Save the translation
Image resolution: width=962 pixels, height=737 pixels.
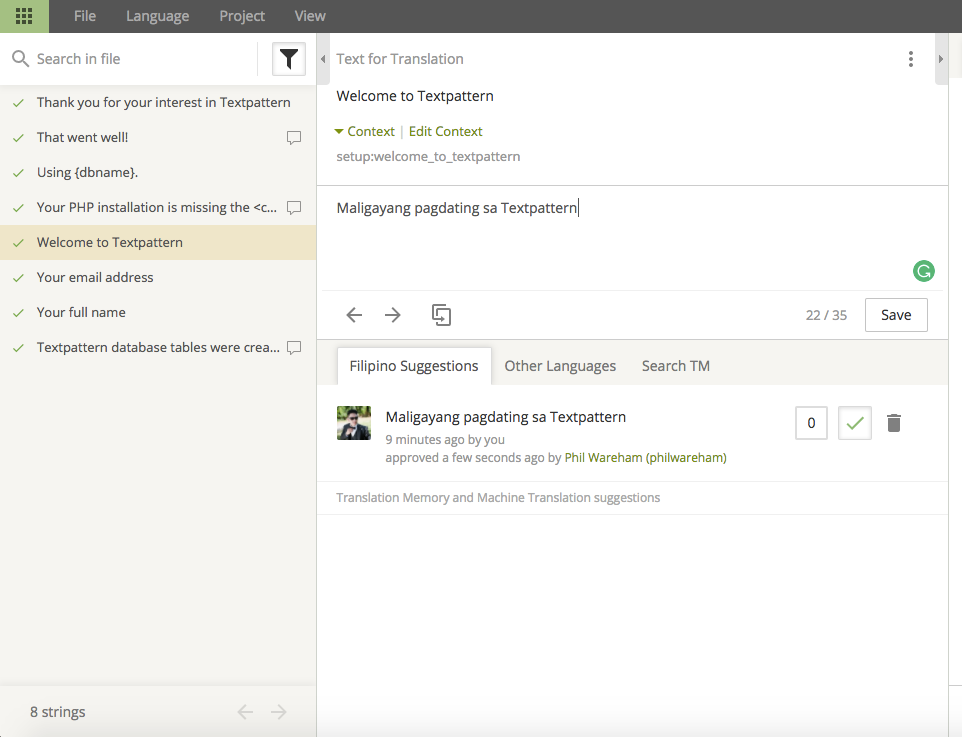[x=896, y=315]
